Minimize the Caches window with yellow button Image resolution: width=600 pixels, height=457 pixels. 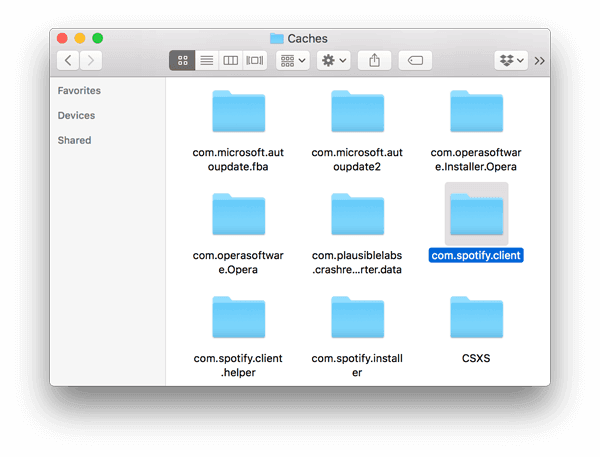coord(80,38)
